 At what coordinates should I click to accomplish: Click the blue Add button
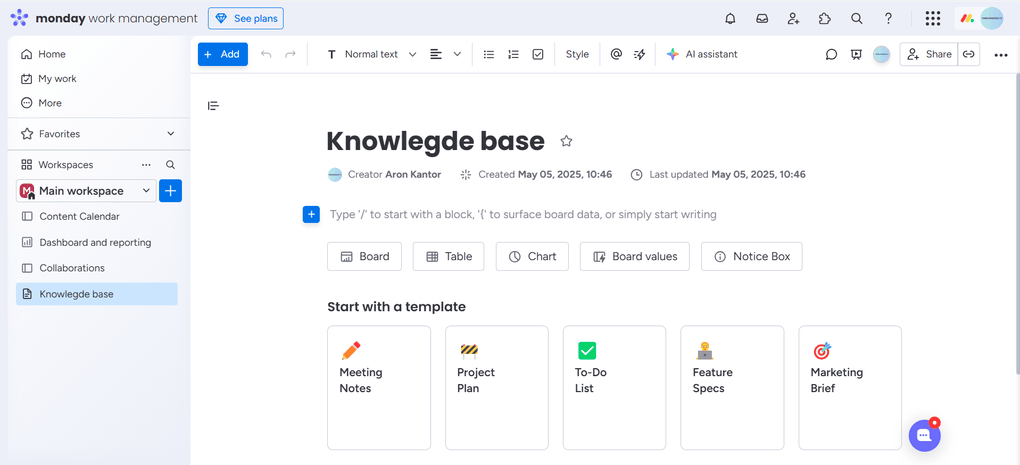222,54
